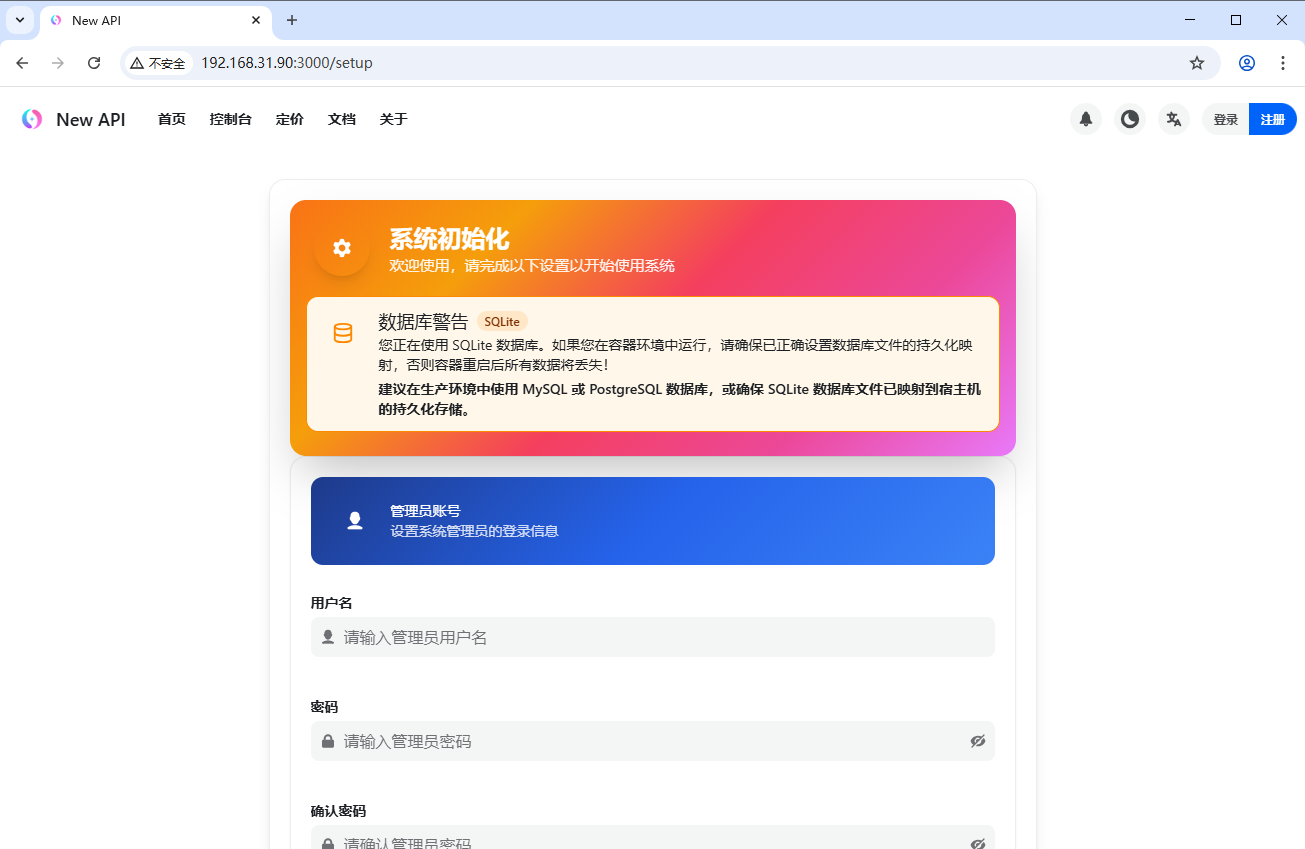Show the 确认密码 field password

[x=977, y=843]
